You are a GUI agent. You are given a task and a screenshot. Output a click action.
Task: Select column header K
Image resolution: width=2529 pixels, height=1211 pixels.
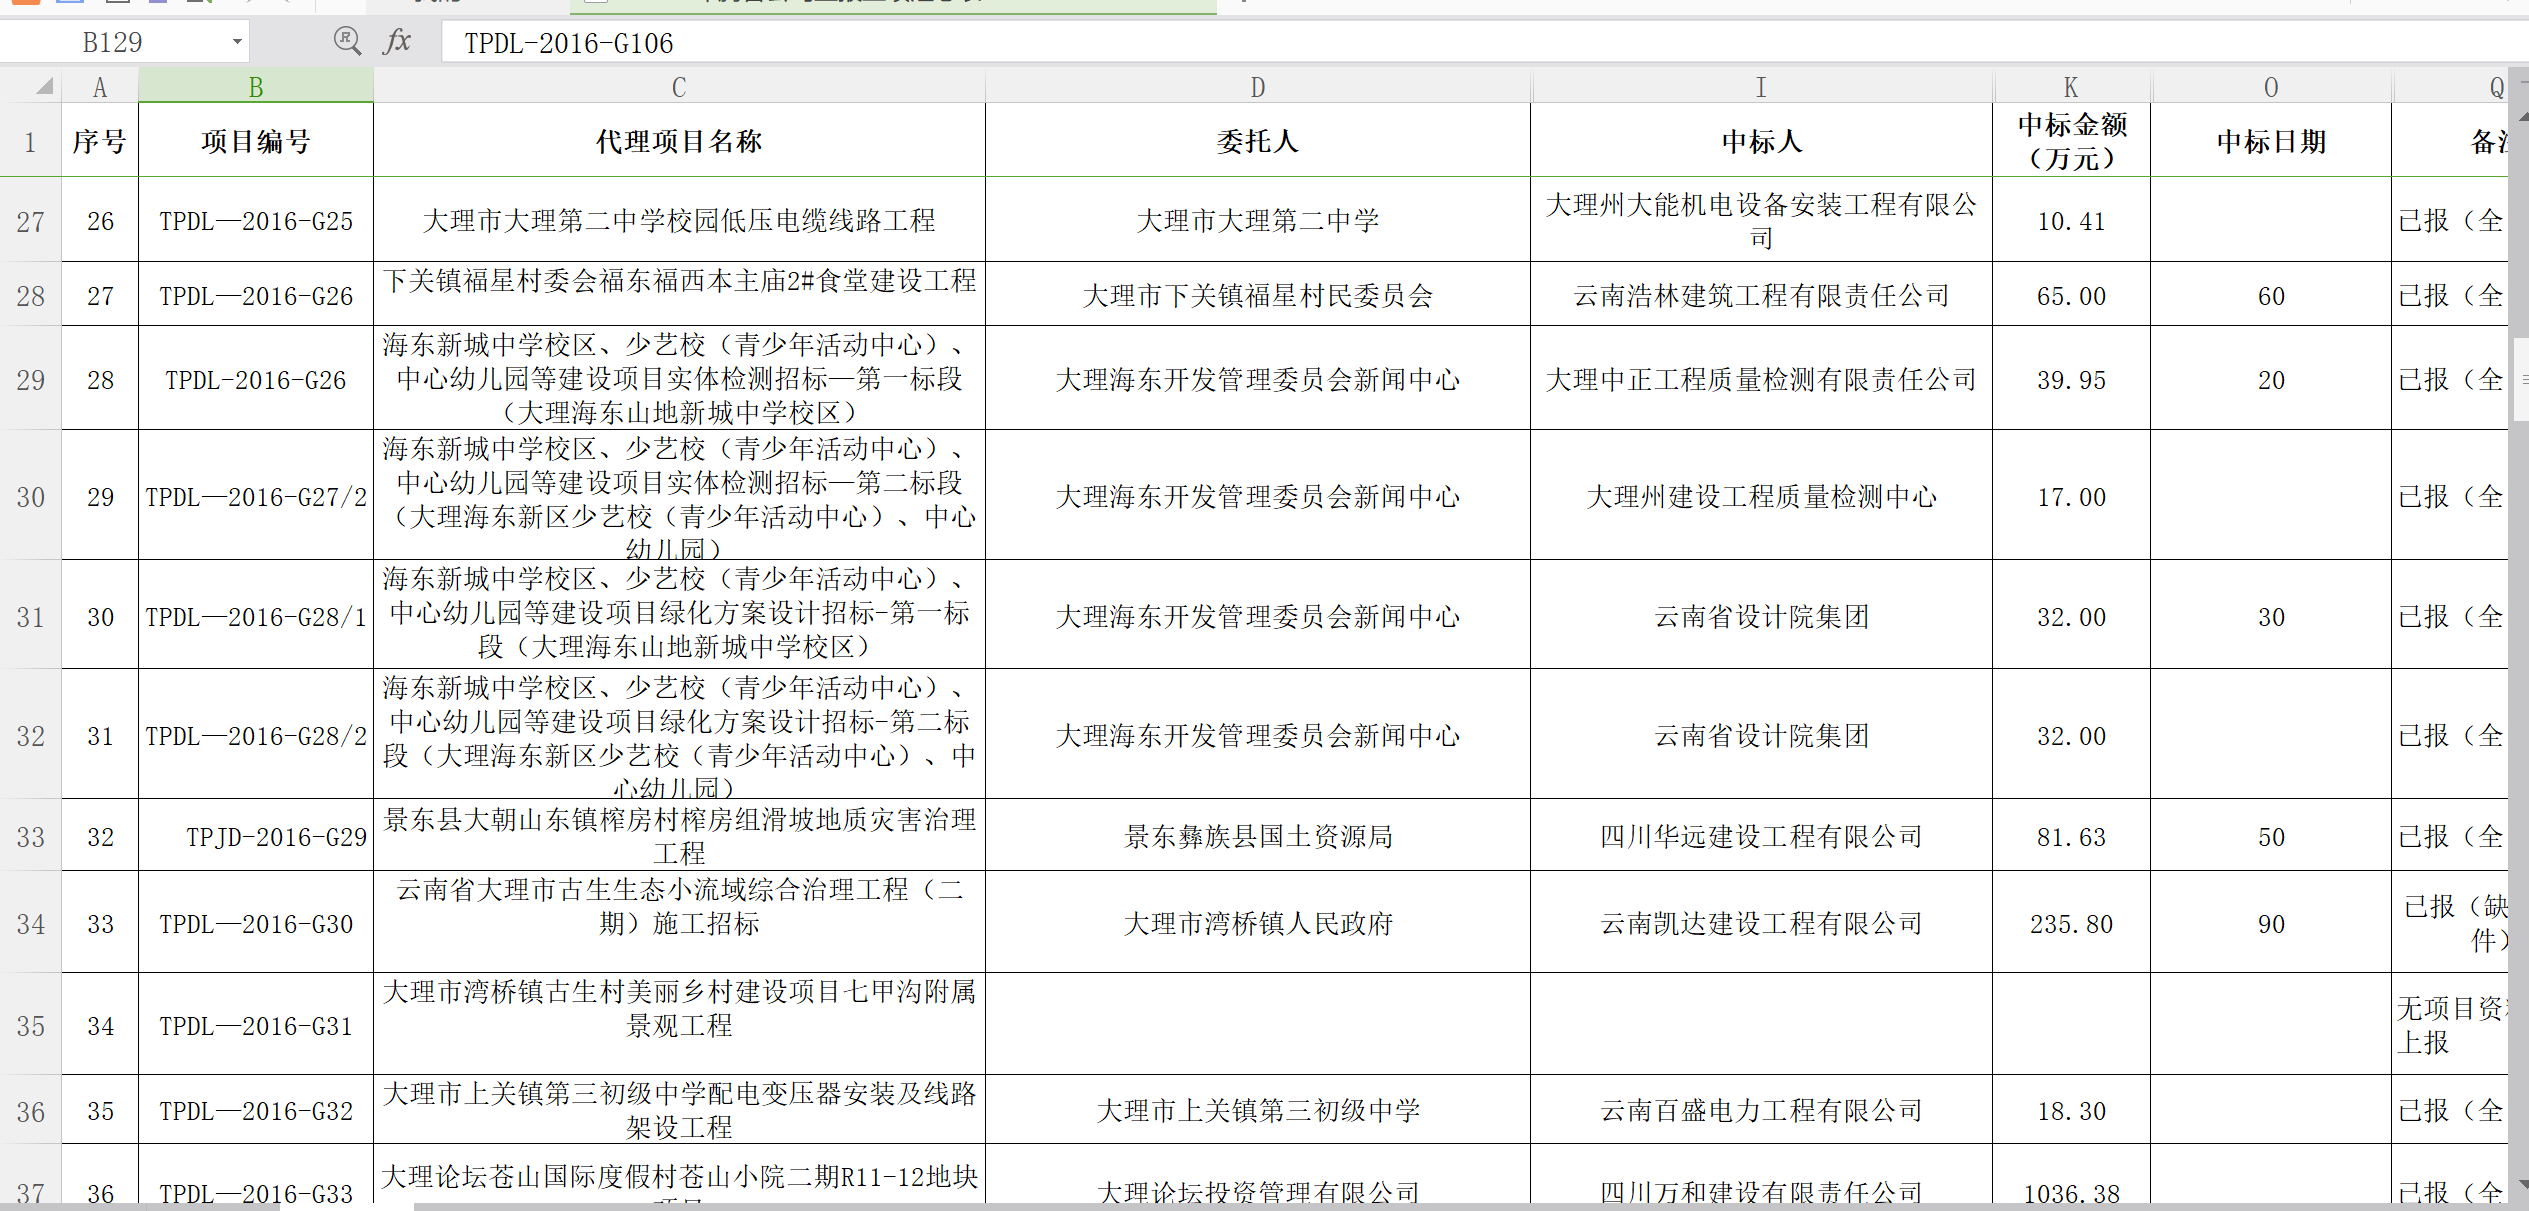point(2070,87)
